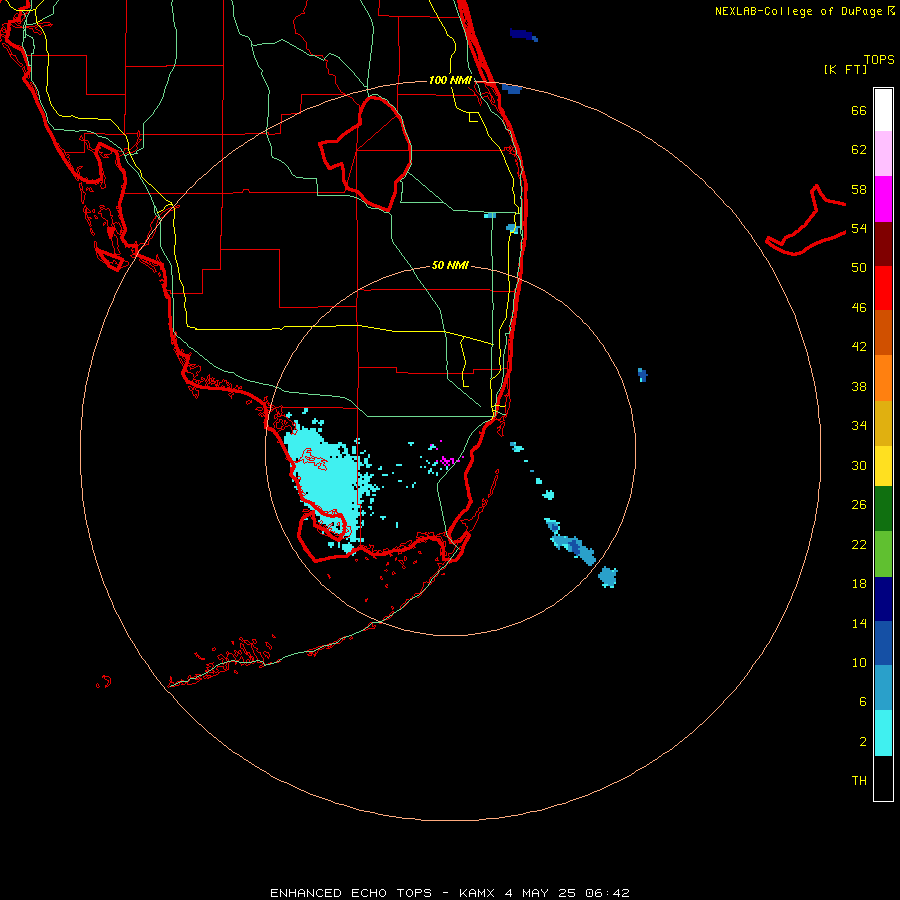Image resolution: width=900 pixels, height=900 pixels.
Task: Click the legend value 46
Action: (x=859, y=308)
